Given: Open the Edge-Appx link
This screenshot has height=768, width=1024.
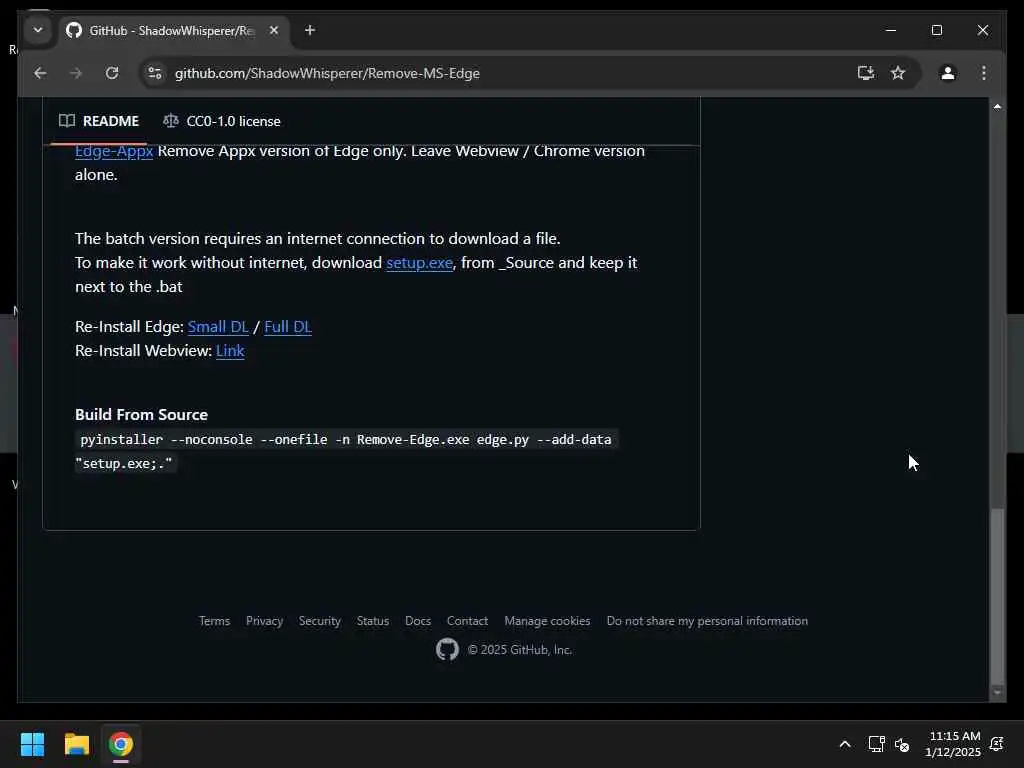Looking at the screenshot, I should [114, 151].
